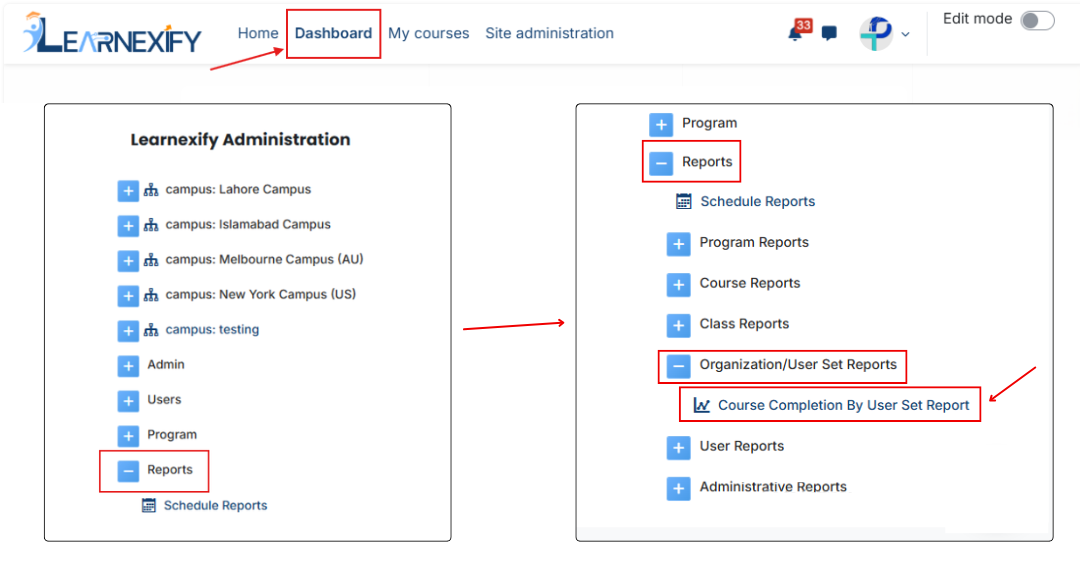This screenshot has height=566, width=1080.
Task: Expand the New York Campus (US) node
Action: (128, 296)
